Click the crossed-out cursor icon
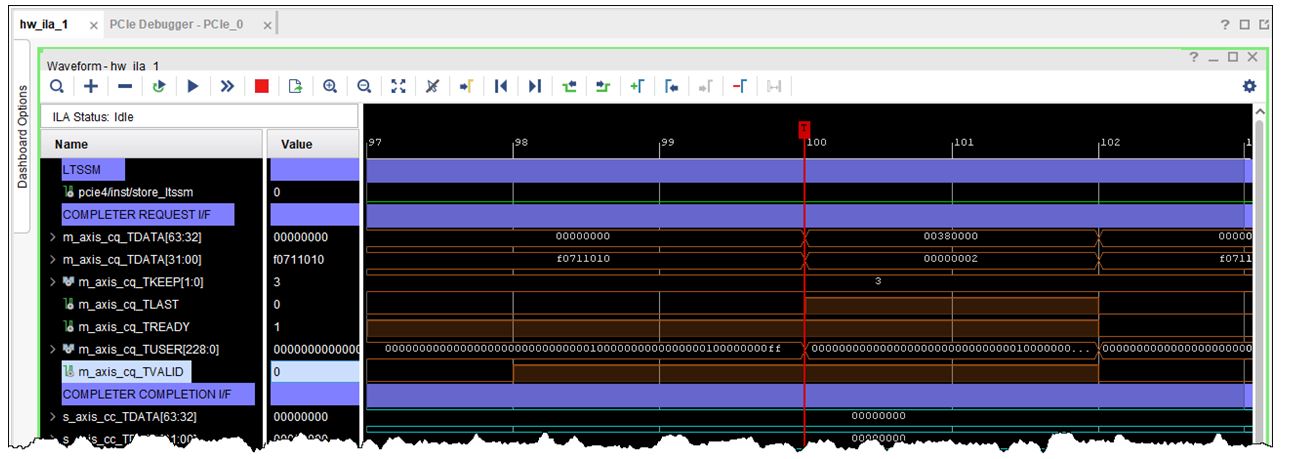This screenshot has height=459, width=1291. click(x=432, y=86)
